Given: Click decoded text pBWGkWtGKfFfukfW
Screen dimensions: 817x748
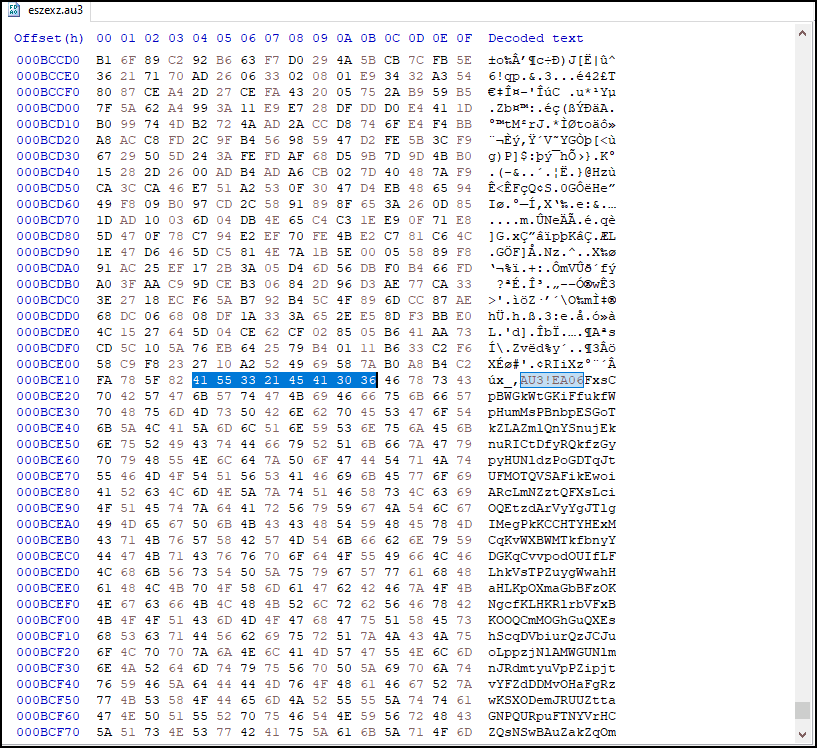Looking at the screenshot, I should [x=552, y=396].
